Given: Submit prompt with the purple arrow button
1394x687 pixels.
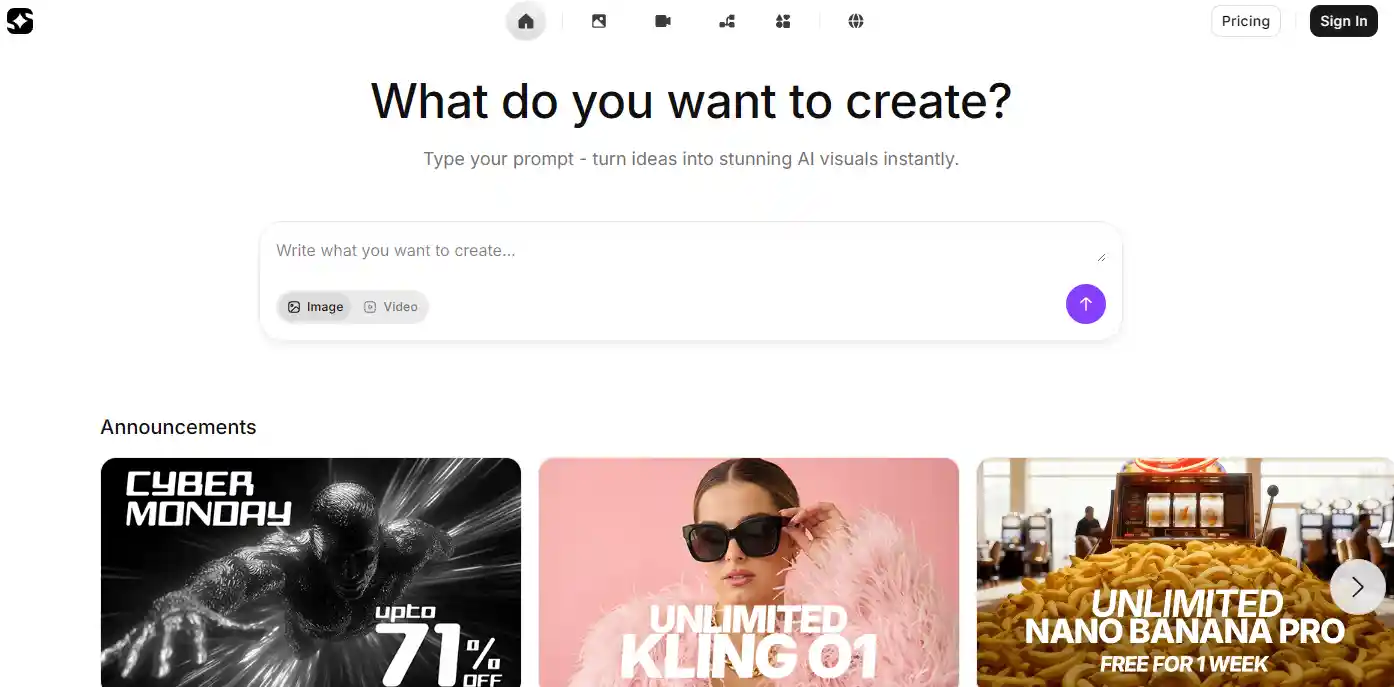Looking at the screenshot, I should (x=1086, y=304).
